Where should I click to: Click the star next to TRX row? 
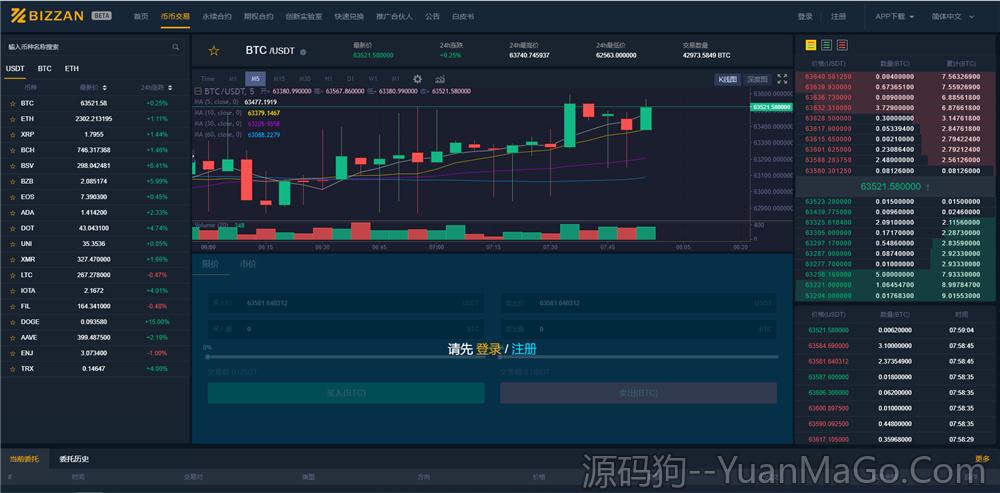(x=12, y=369)
